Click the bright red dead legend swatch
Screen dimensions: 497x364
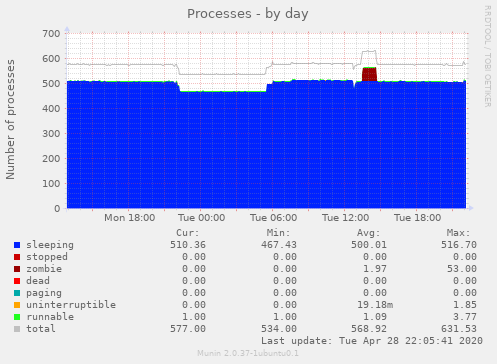pyautogui.click(x=17, y=281)
